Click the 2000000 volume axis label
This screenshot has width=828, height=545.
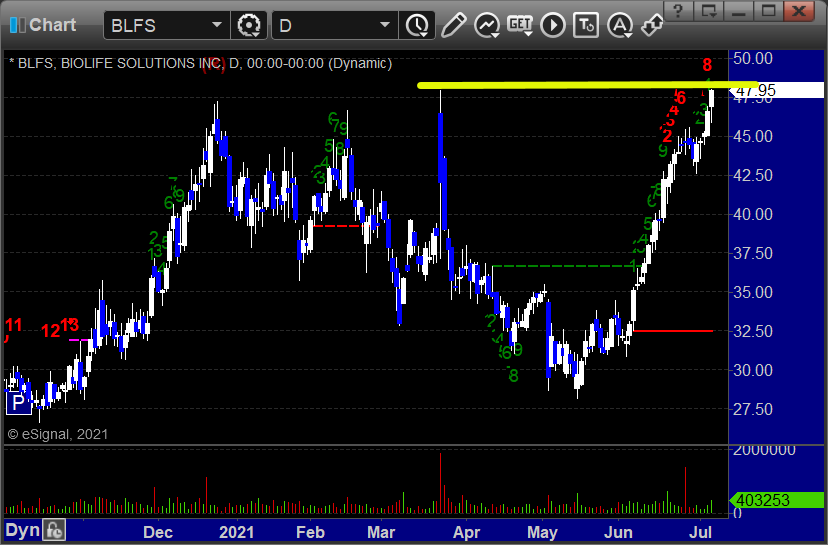(x=764, y=450)
